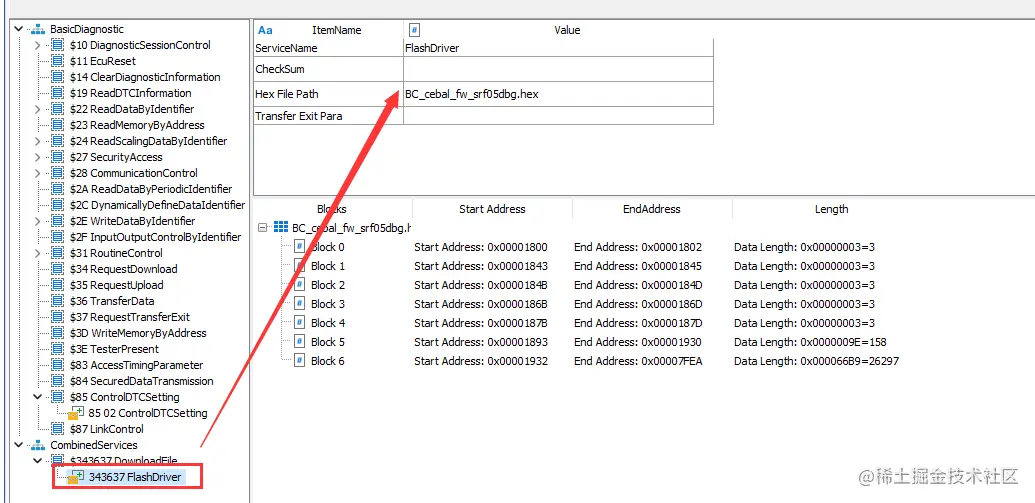The image size is (1035, 503).
Task: Click Block 2 Start Address 0x0000184B
Action: (x=481, y=285)
